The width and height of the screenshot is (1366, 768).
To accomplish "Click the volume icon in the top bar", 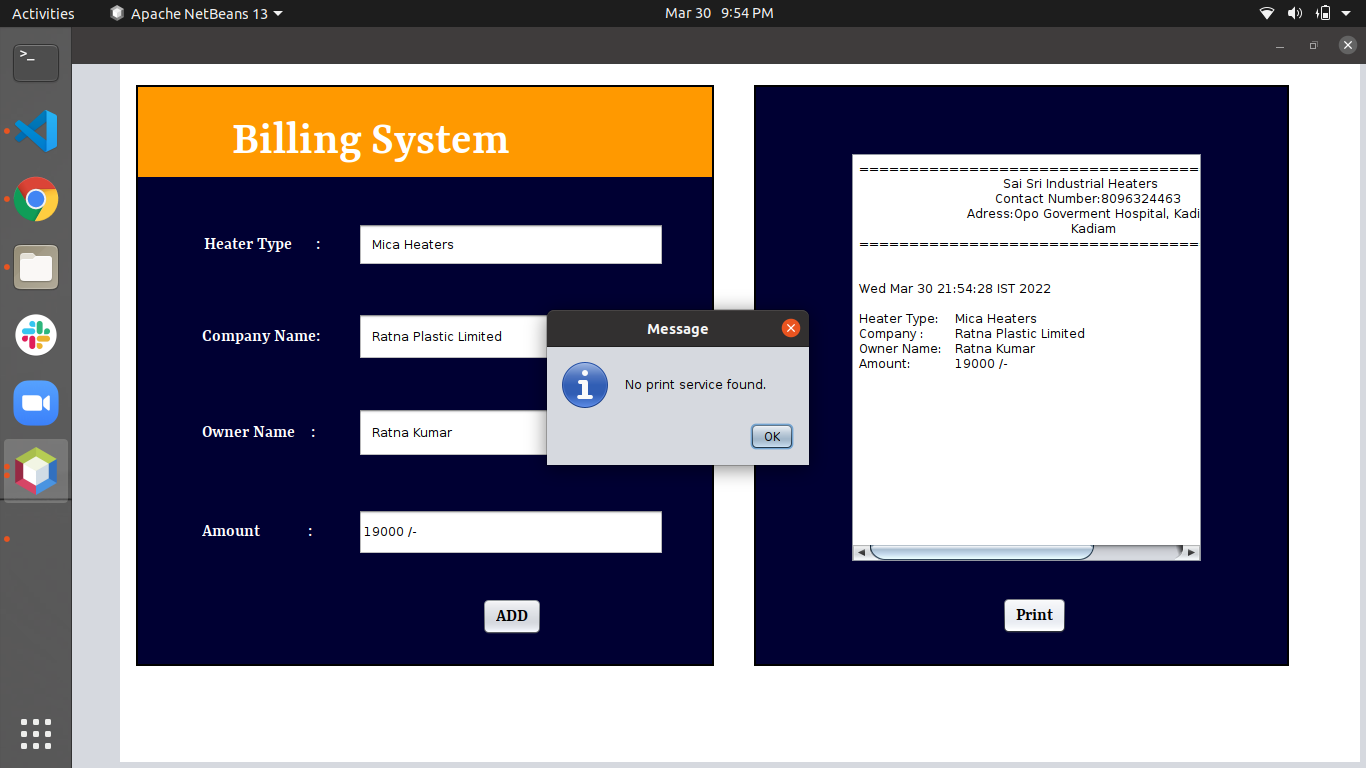I will tap(1296, 13).
